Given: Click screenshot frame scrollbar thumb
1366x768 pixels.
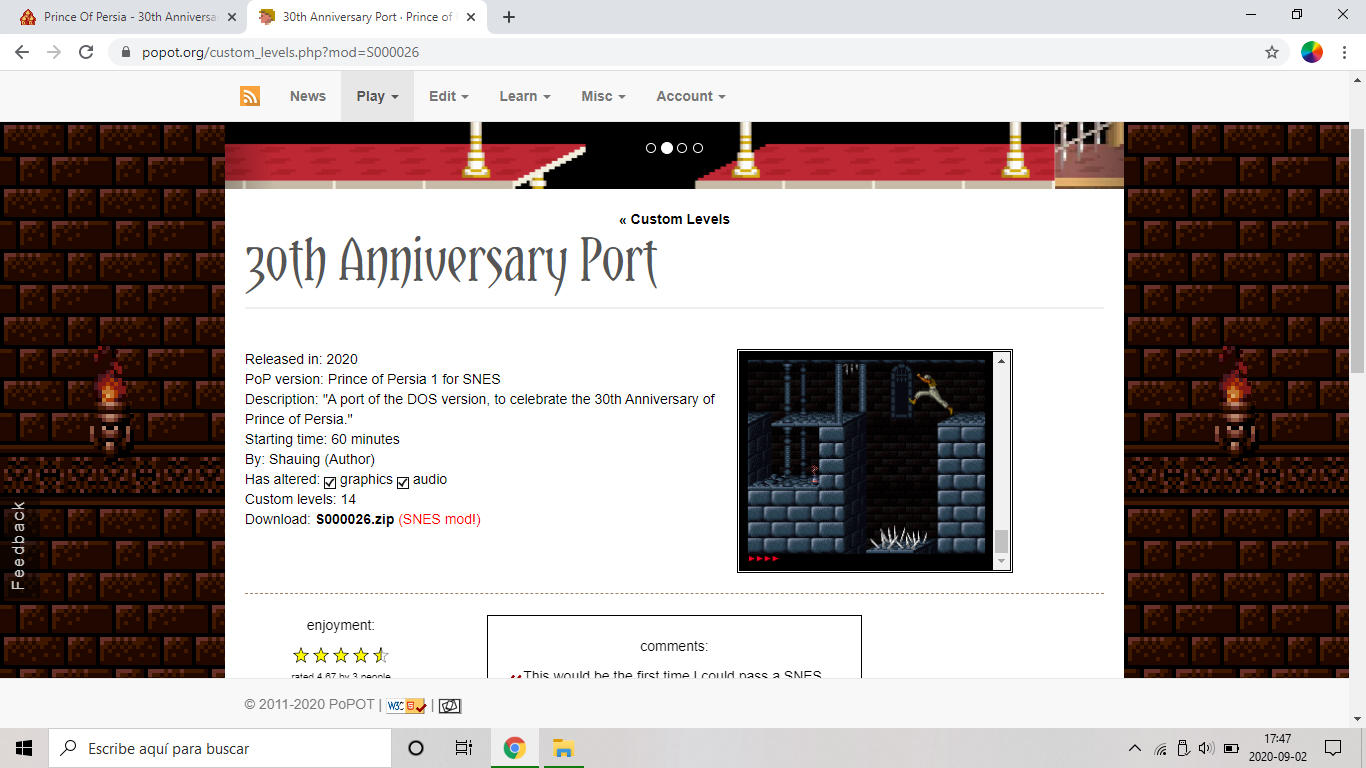Looking at the screenshot, I should (1001, 541).
